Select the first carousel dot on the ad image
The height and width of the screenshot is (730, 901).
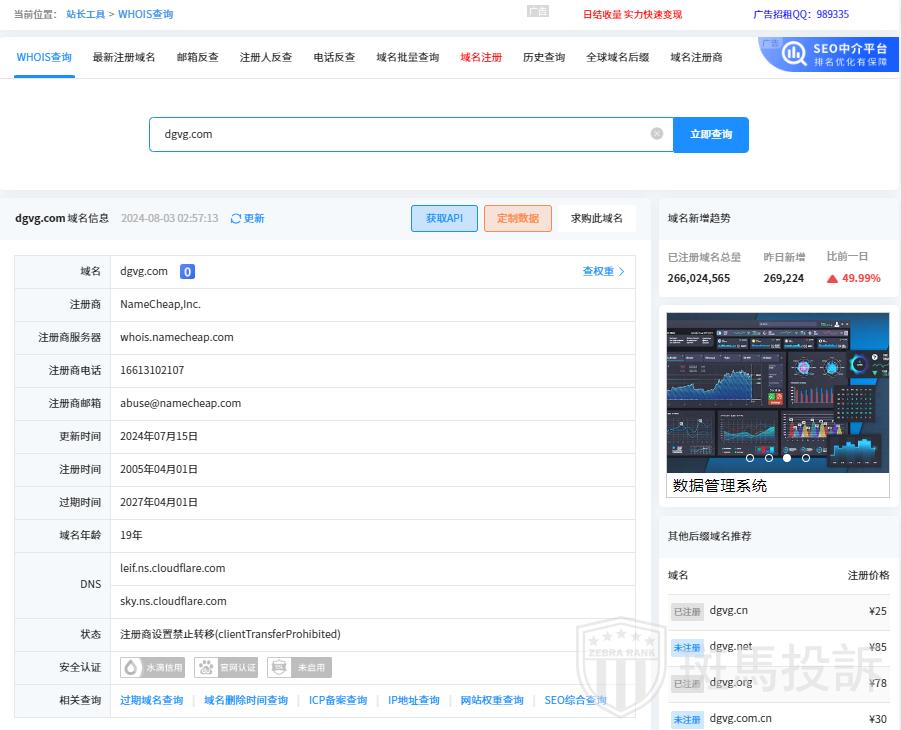(x=750, y=458)
